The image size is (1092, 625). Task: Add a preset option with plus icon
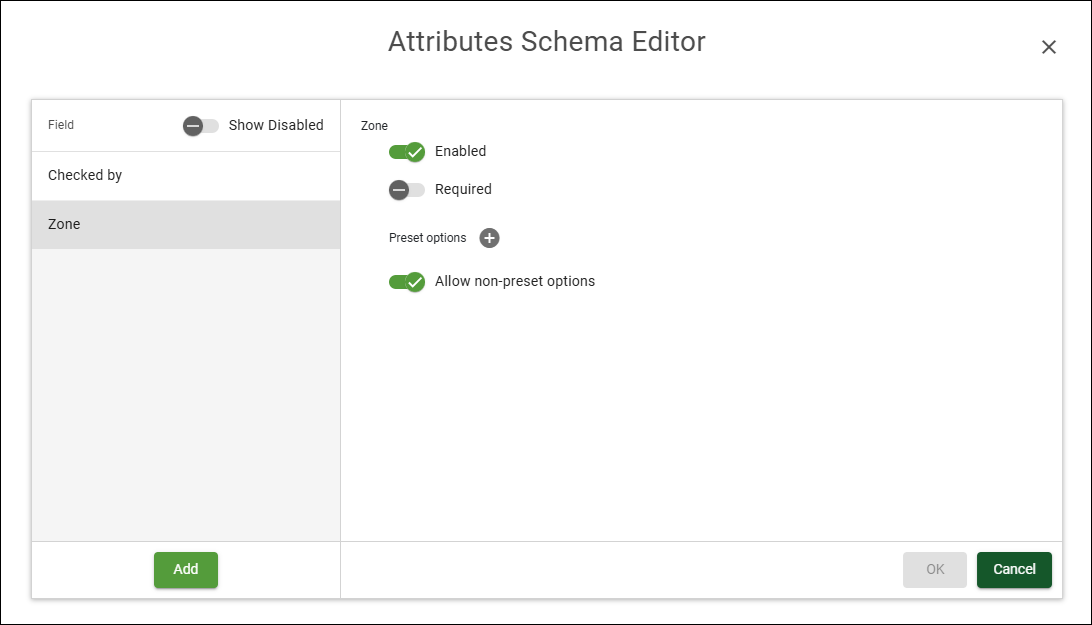(489, 238)
